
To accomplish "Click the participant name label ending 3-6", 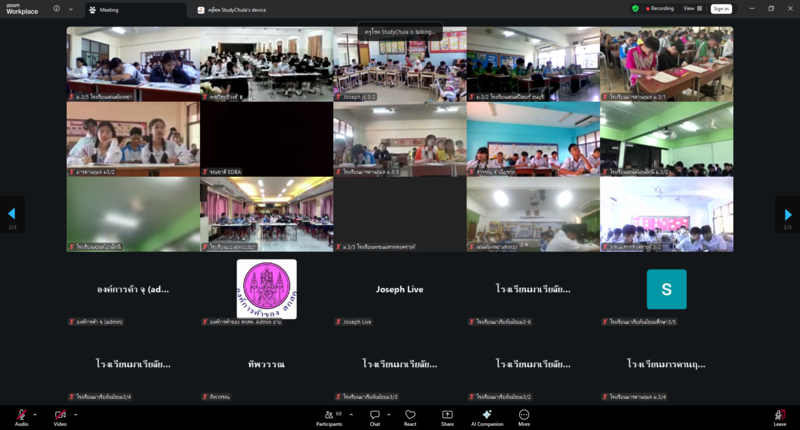I will 500,322.
